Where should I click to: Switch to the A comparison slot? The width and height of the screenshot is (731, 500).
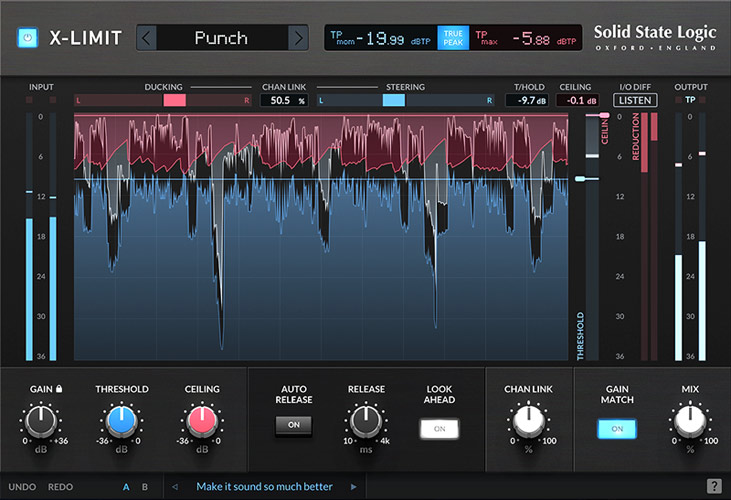(126, 487)
